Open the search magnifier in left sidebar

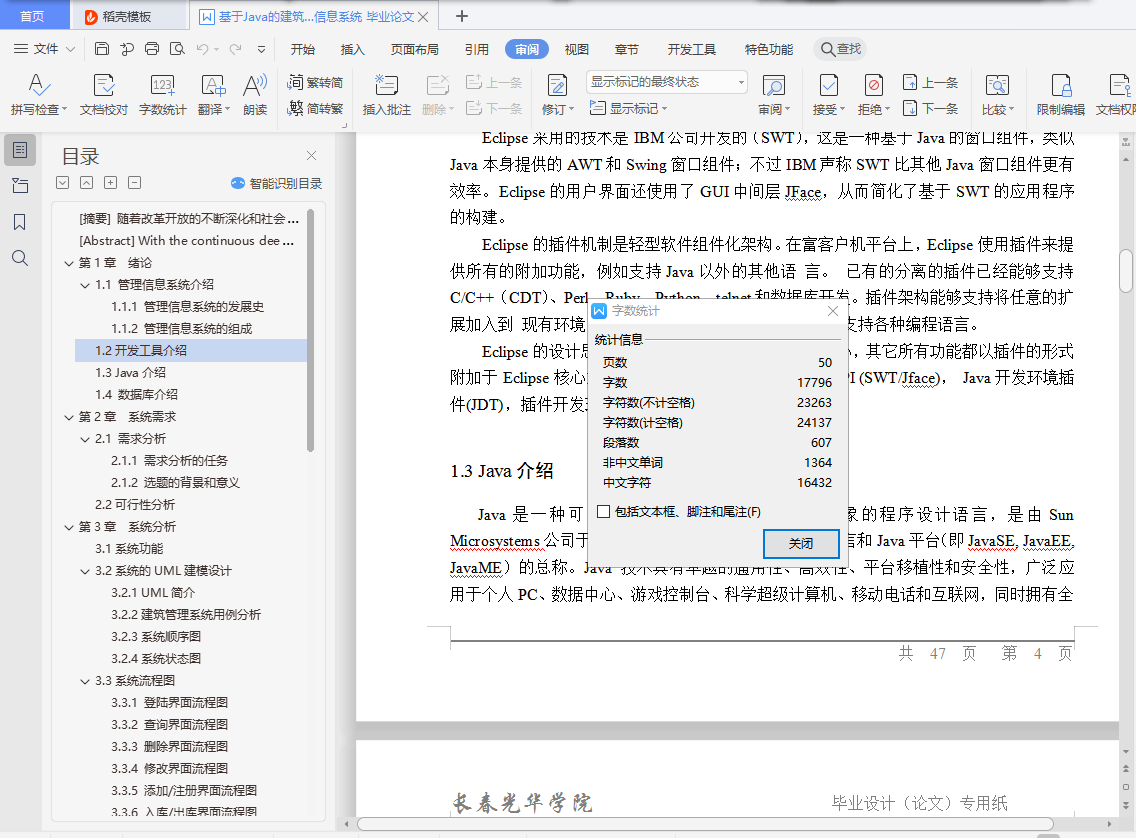tap(20, 258)
